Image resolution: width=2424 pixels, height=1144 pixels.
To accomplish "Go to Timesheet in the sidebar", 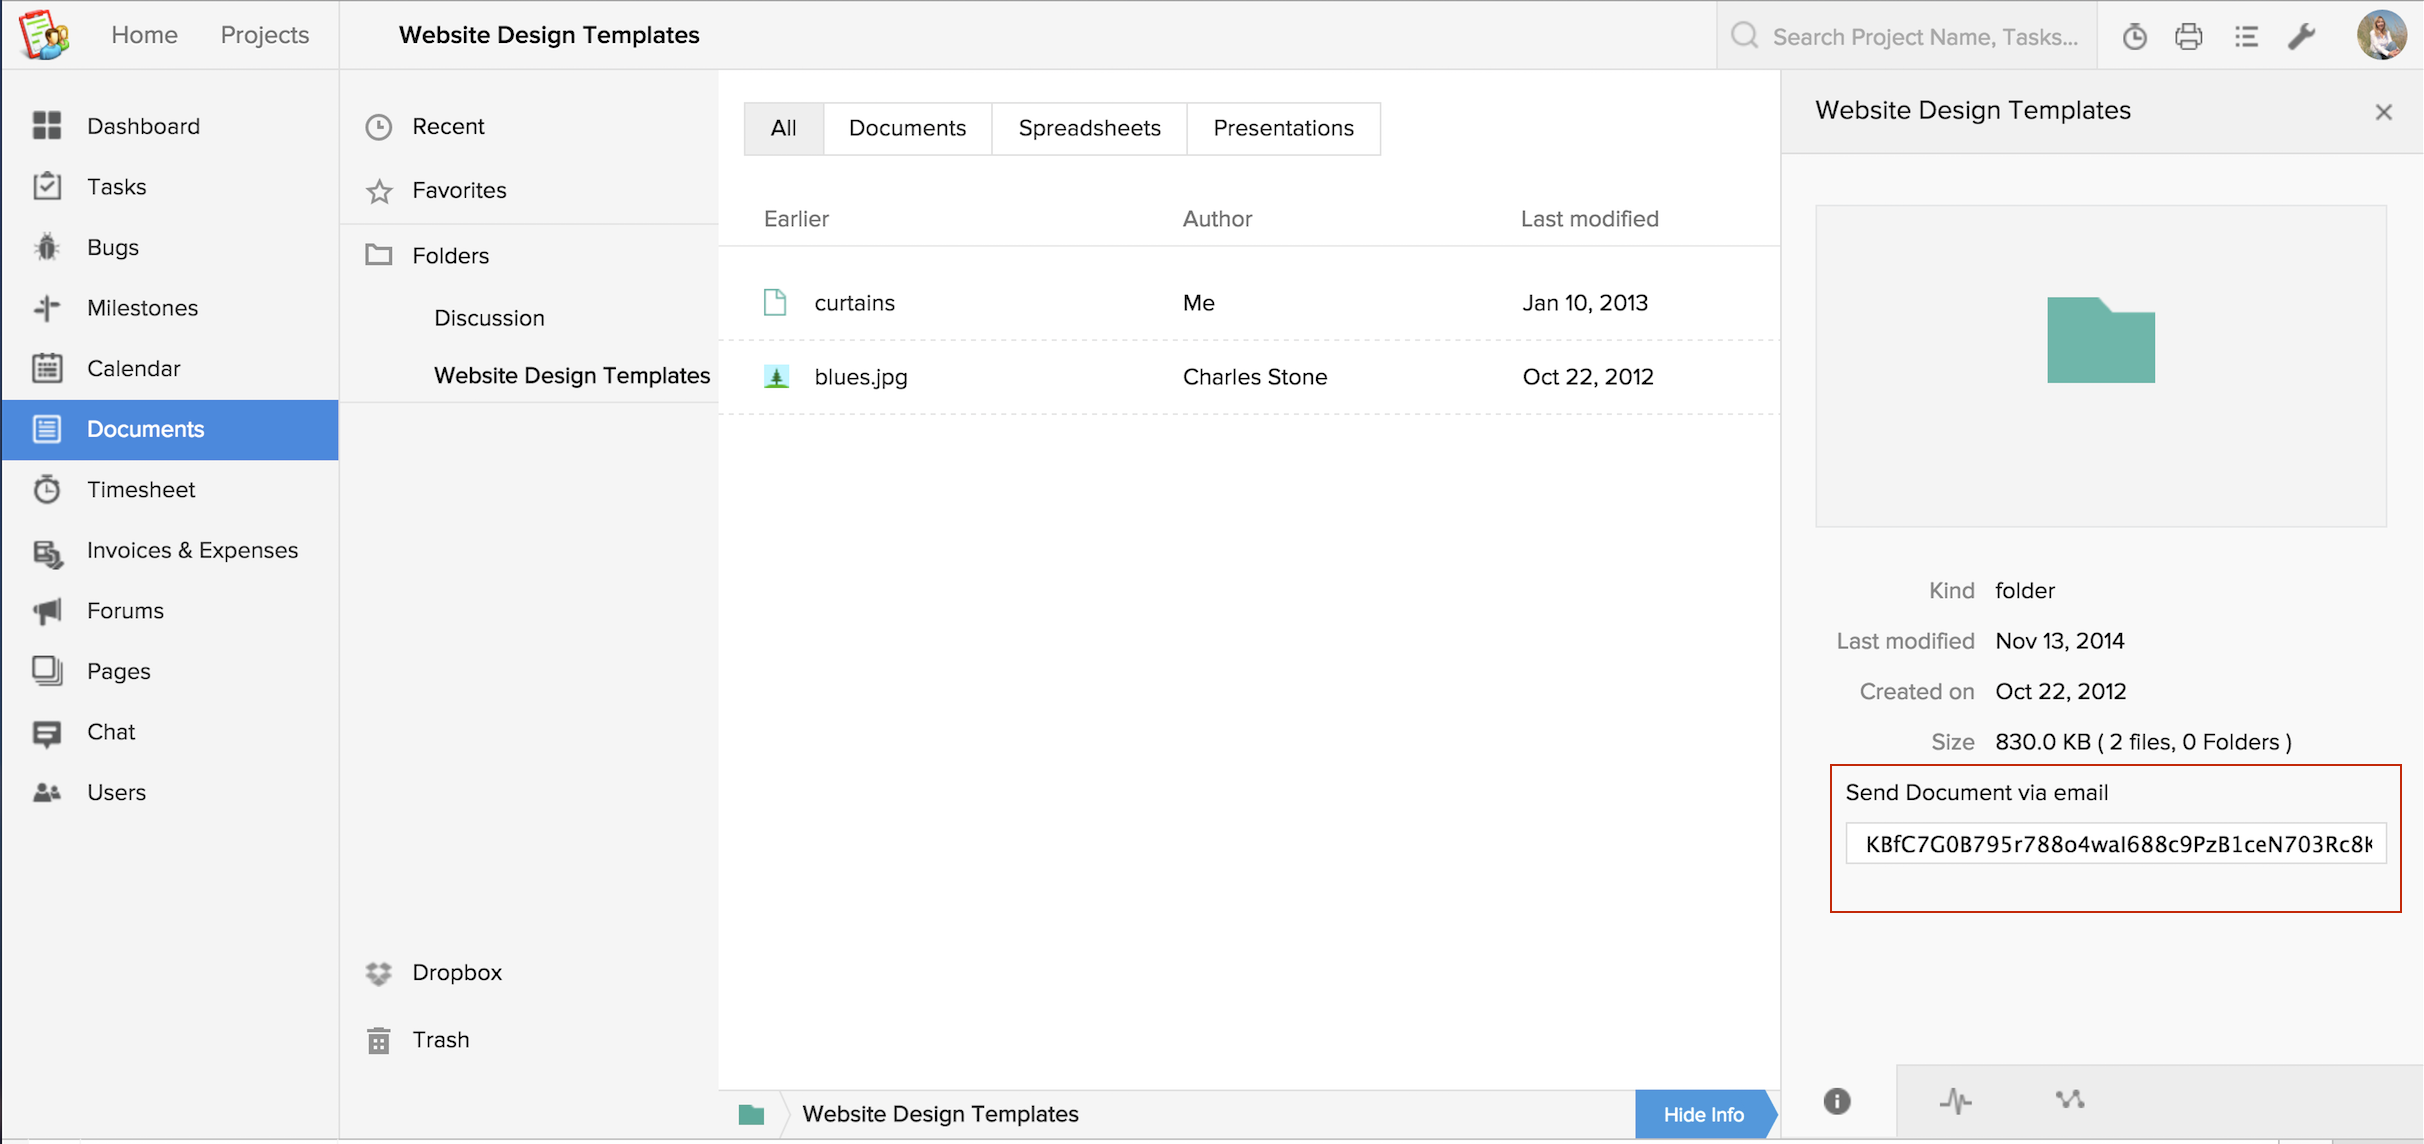I will [x=141, y=490].
